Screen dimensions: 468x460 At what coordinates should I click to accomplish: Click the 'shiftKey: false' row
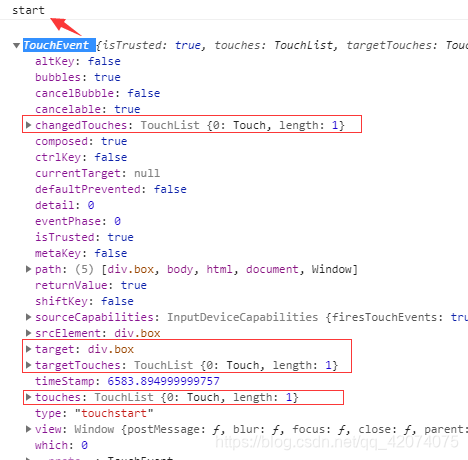click(x=84, y=301)
